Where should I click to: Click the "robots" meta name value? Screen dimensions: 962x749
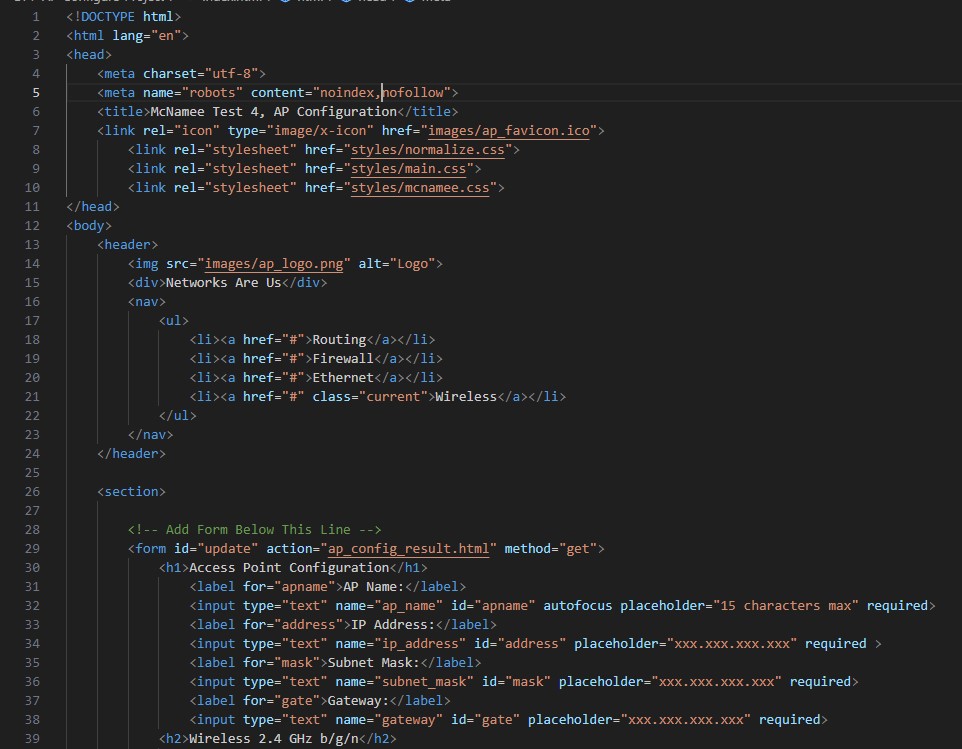coord(212,93)
